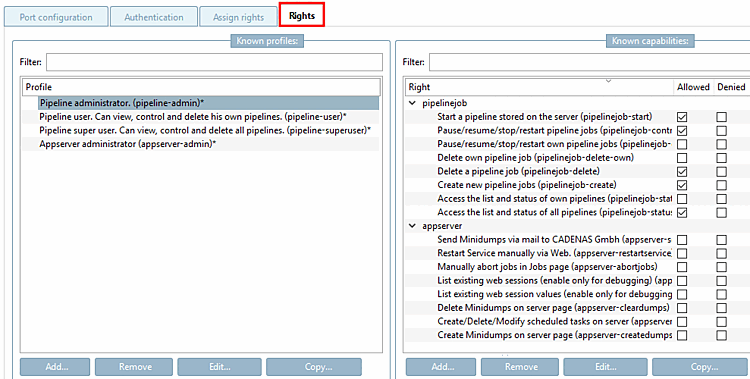Uncheck Allowed for pipelinejob-start
The height and width of the screenshot is (379, 750).
click(682, 117)
